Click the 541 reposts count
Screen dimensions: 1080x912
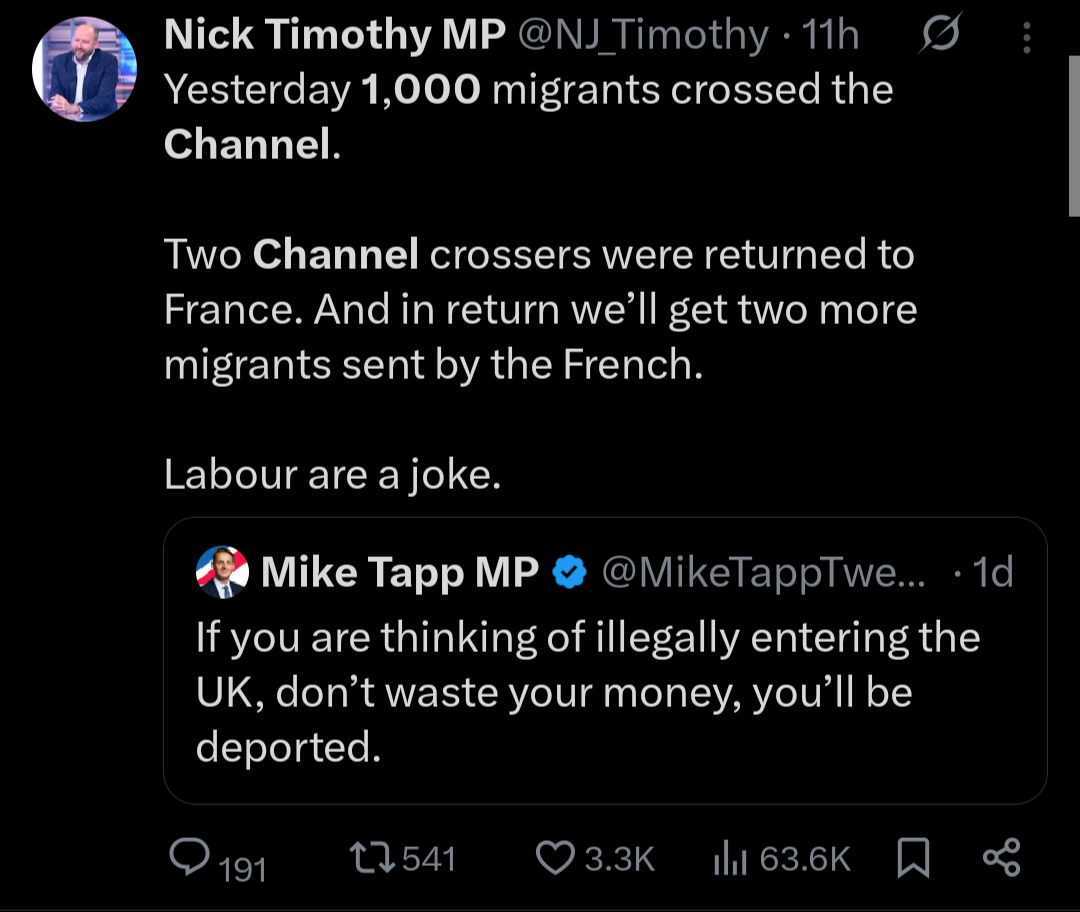click(x=429, y=858)
